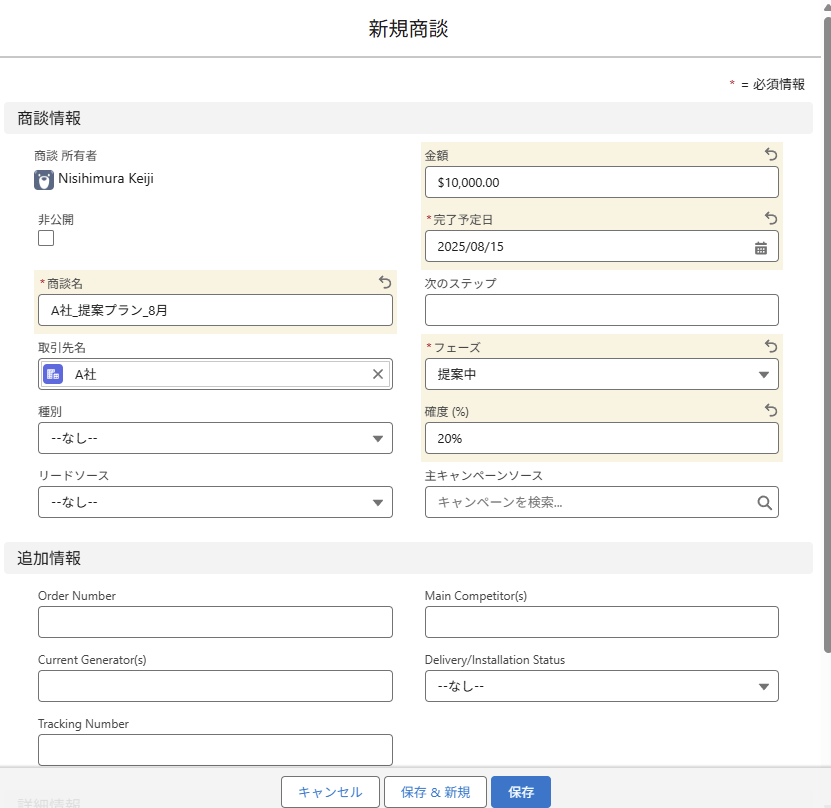Click the vertical scrollbar of the dialog
Image resolution: width=831 pixels, height=808 pixels.
tap(827, 334)
